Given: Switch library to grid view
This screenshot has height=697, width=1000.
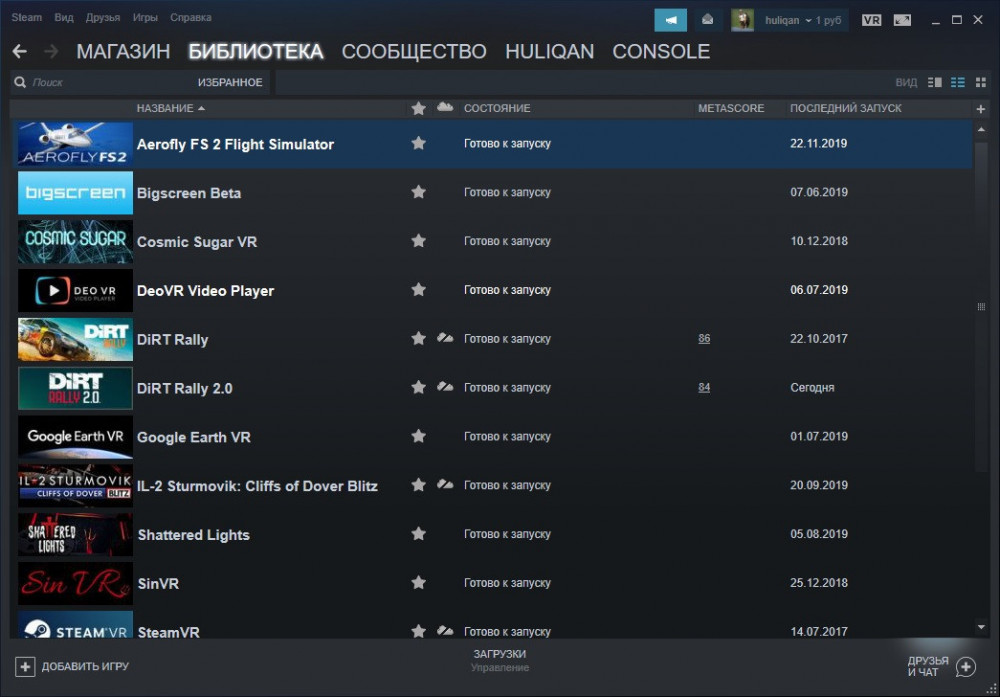Looking at the screenshot, I should click(x=980, y=82).
